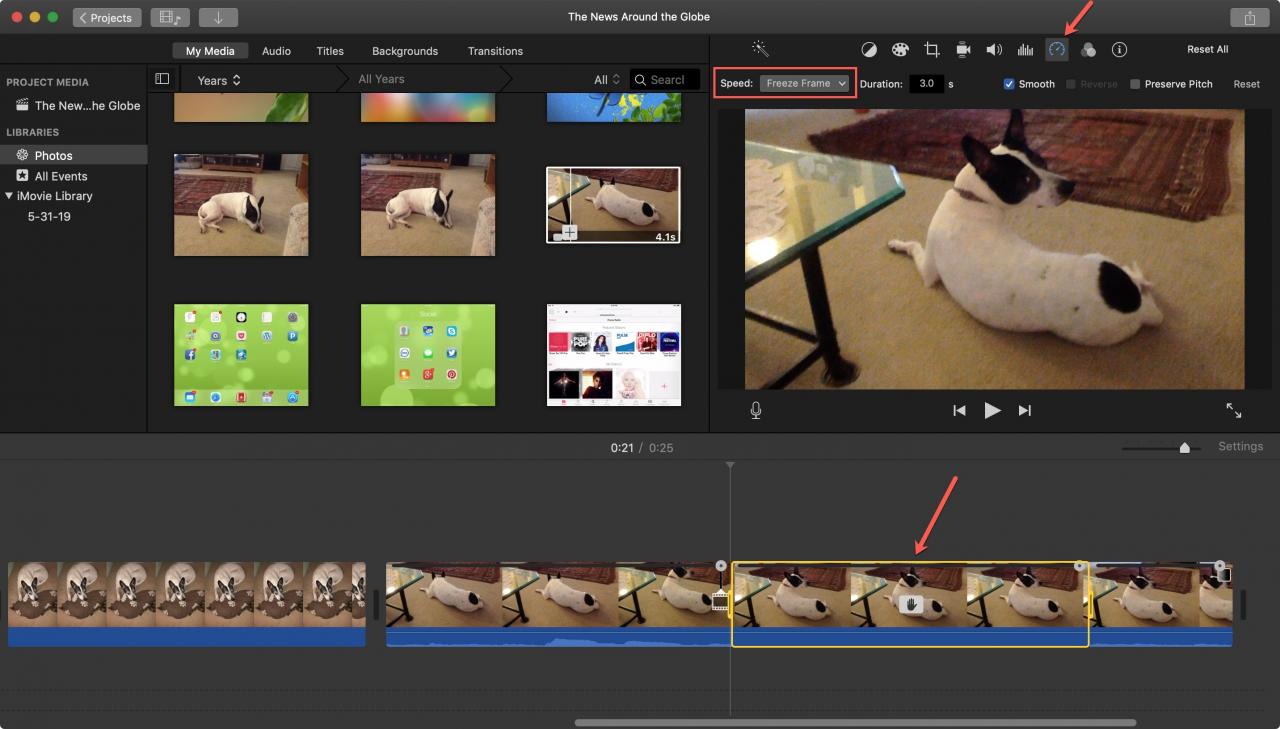Screen dimensions: 1280x729
Task: Adjust the timeline zoom slider
Action: pyautogui.click(x=1185, y=448)
